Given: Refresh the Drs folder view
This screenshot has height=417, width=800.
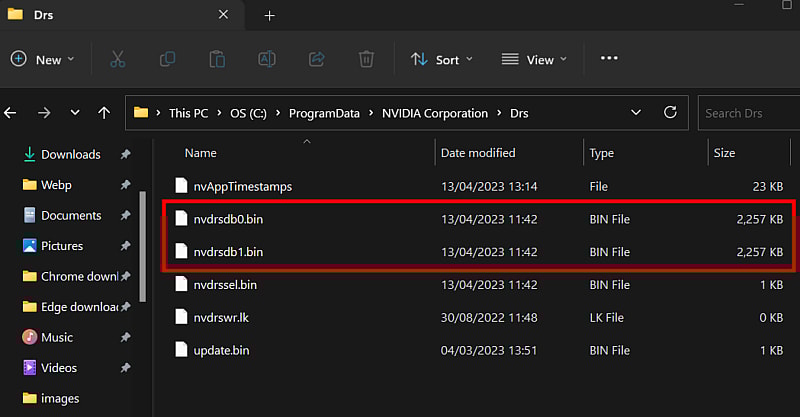Looking at the screenshot, I should click(670, 112).
